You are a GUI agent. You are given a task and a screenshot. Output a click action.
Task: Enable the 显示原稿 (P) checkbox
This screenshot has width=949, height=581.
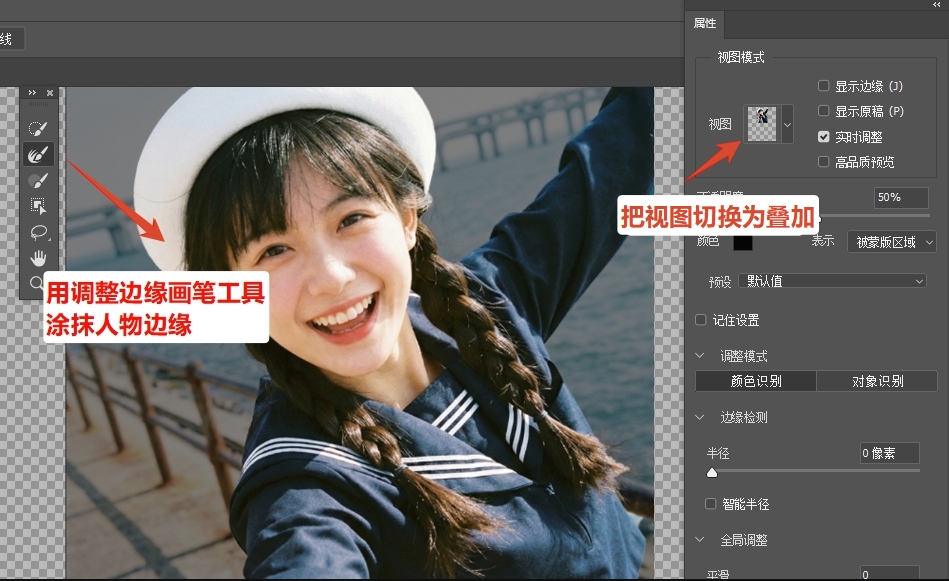823,111
